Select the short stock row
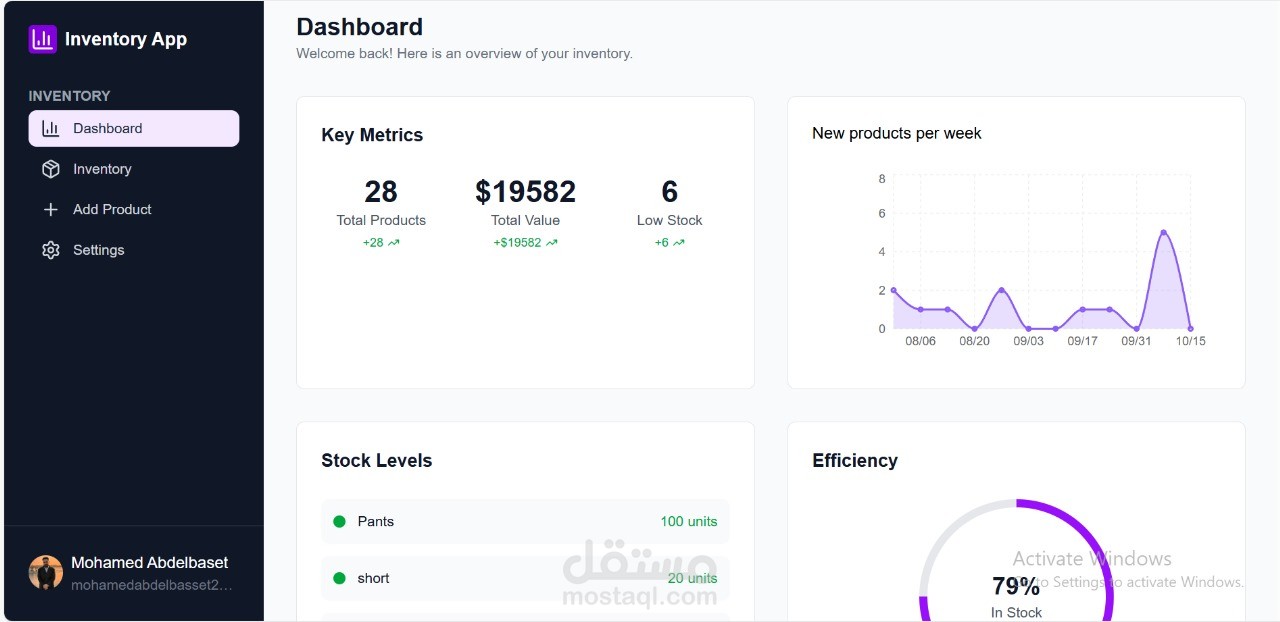Viewport: 1280px width, 622px height. 525,578
